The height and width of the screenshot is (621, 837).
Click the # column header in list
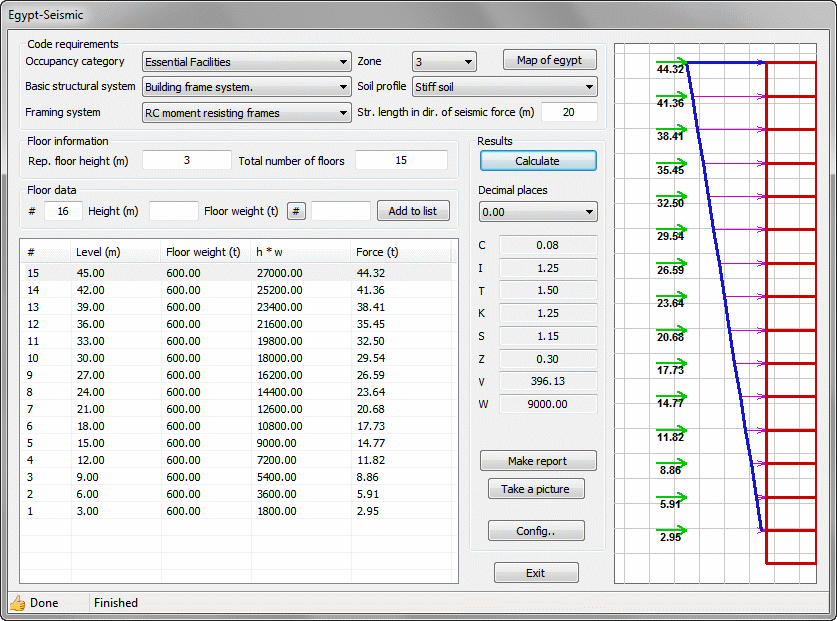coord(46,252)
